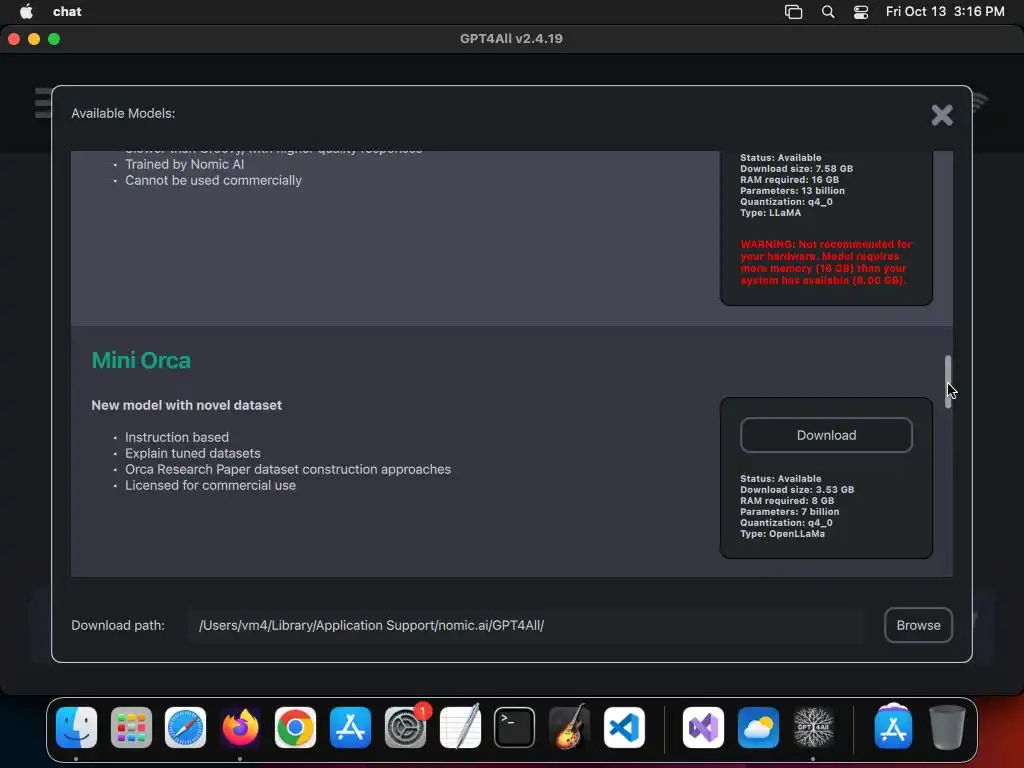
Task: Click the date and time display
Action: (945, 11)
